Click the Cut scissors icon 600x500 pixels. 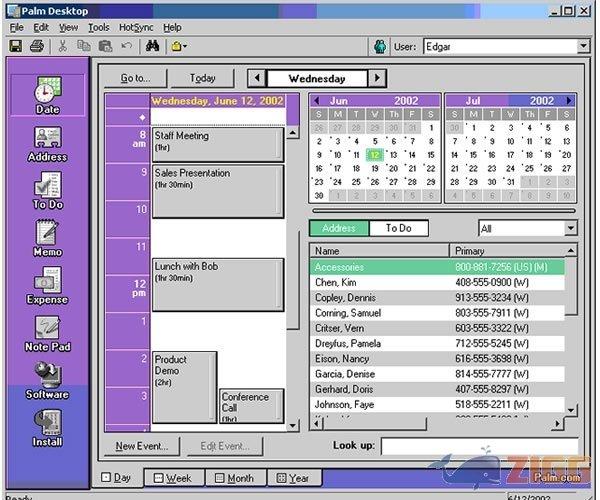(62, 46)
